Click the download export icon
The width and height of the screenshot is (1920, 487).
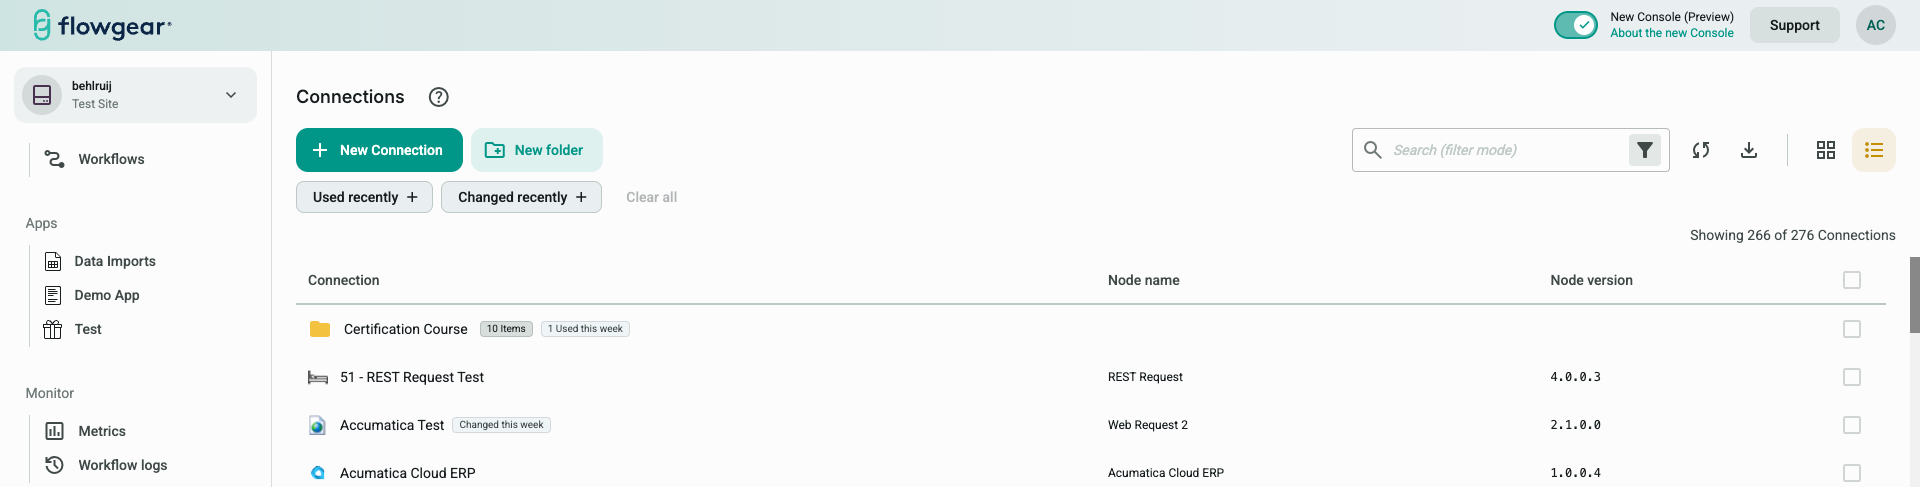(1748, 150)
